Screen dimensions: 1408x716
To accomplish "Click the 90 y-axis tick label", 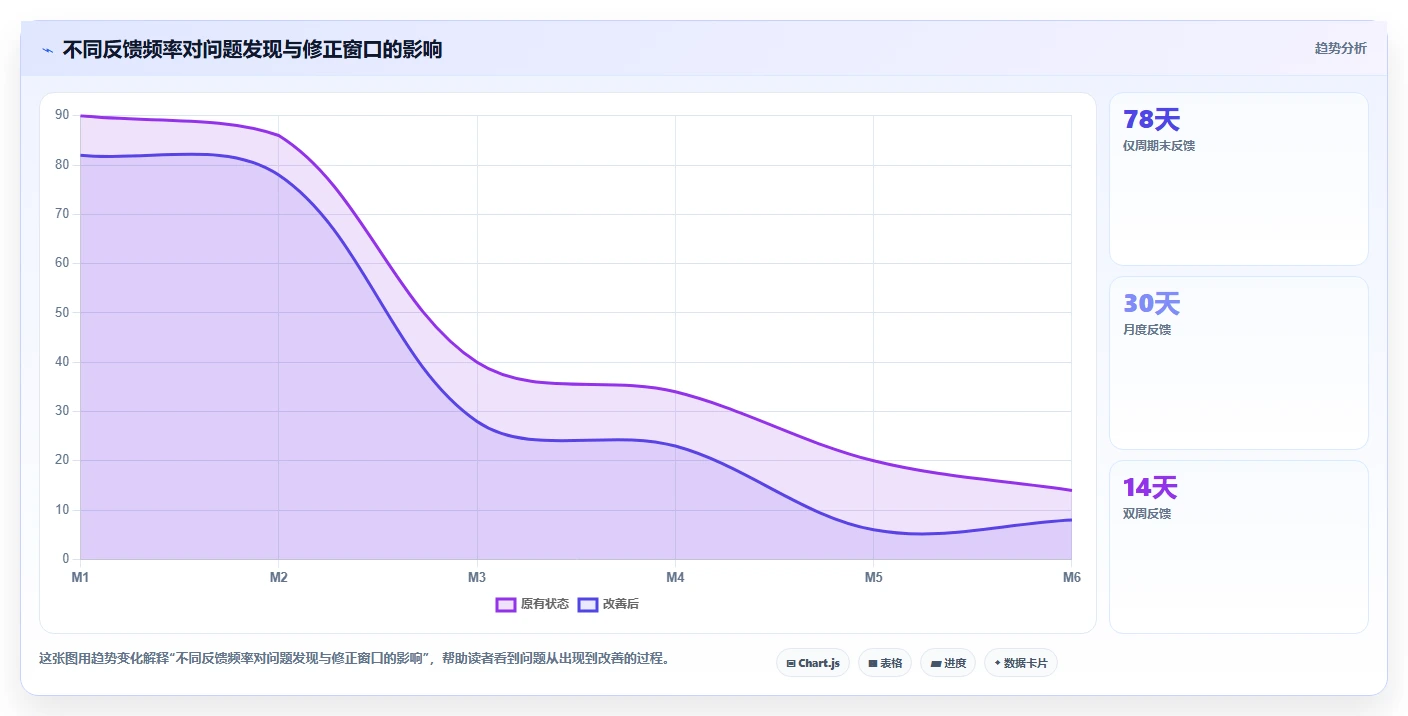I will 62,116.
